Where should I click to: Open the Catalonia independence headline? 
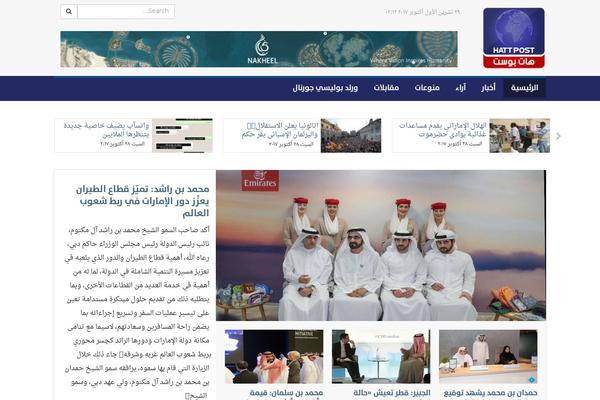pos(280,130)
